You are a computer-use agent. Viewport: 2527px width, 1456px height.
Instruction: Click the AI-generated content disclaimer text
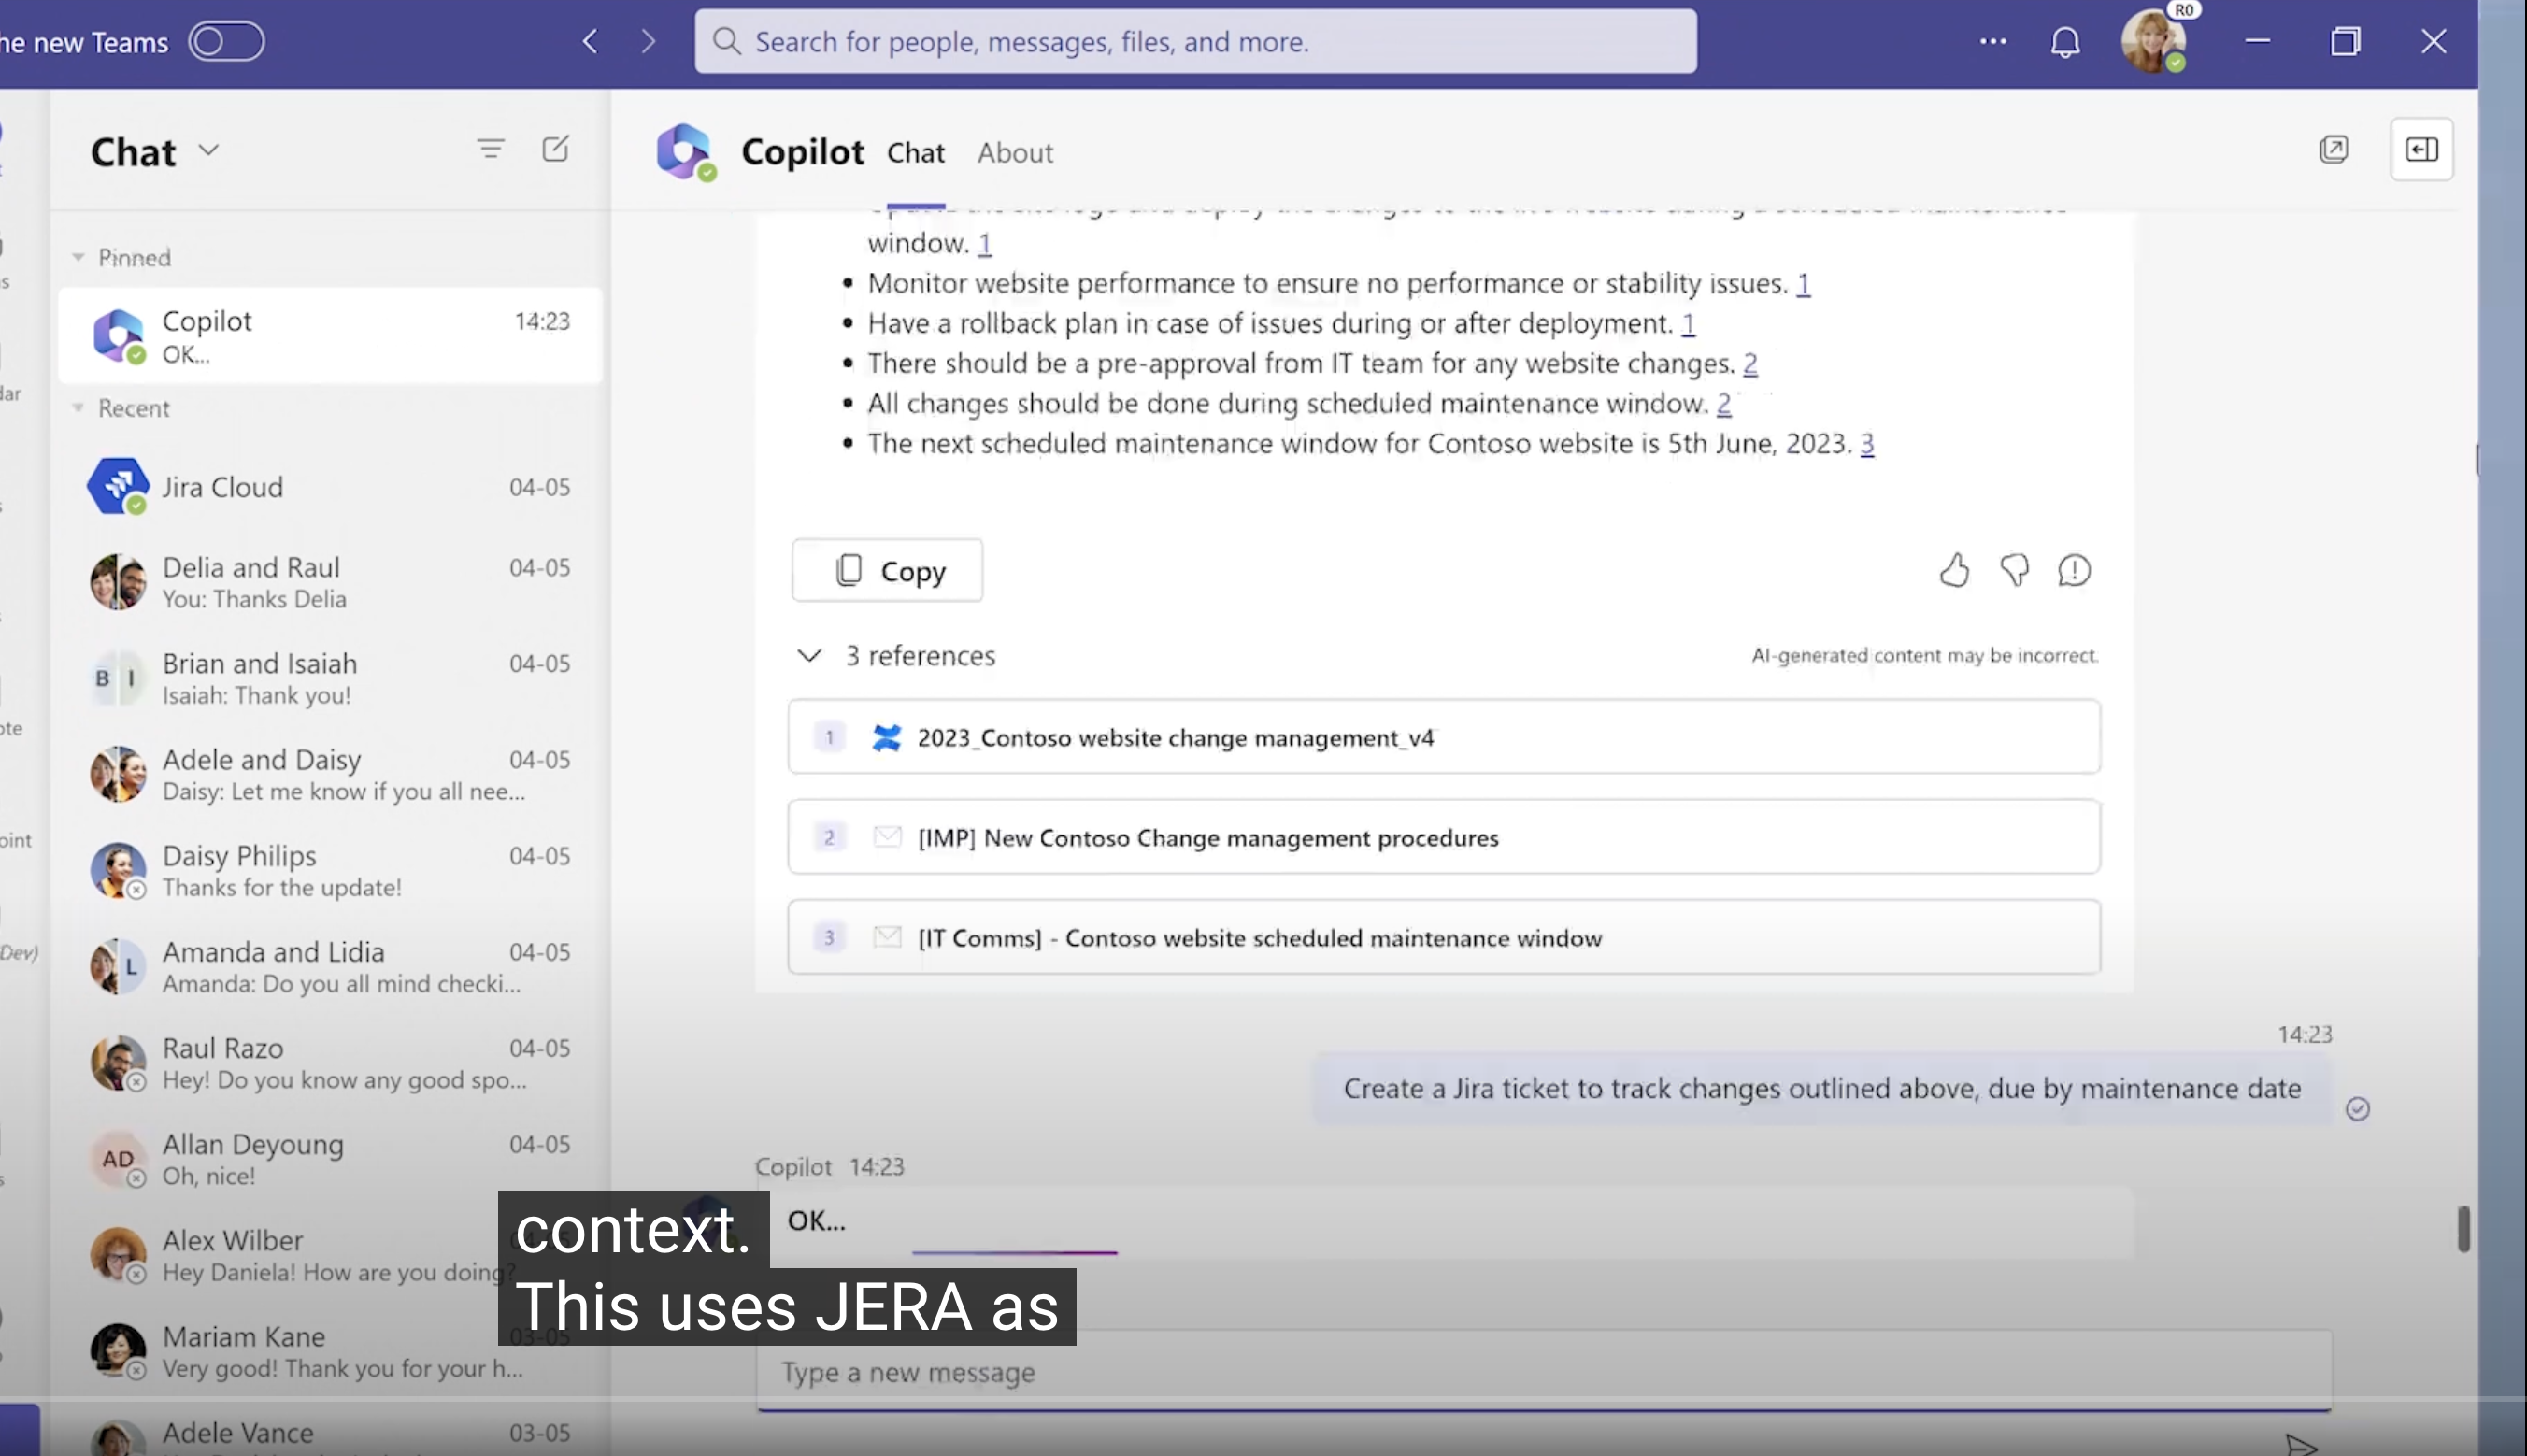pos(1924,655)
